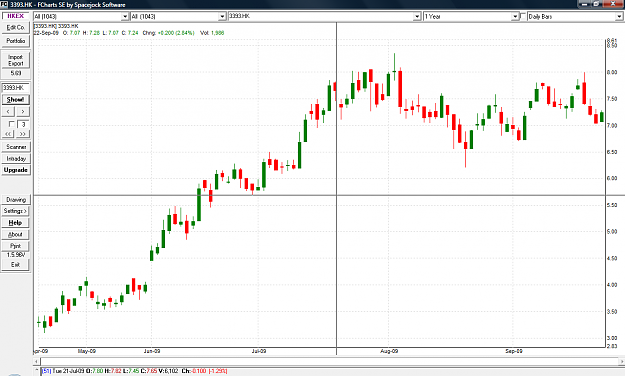Go to next symbol with > button
The image size is (625, 376).
(x=23, y=112)
